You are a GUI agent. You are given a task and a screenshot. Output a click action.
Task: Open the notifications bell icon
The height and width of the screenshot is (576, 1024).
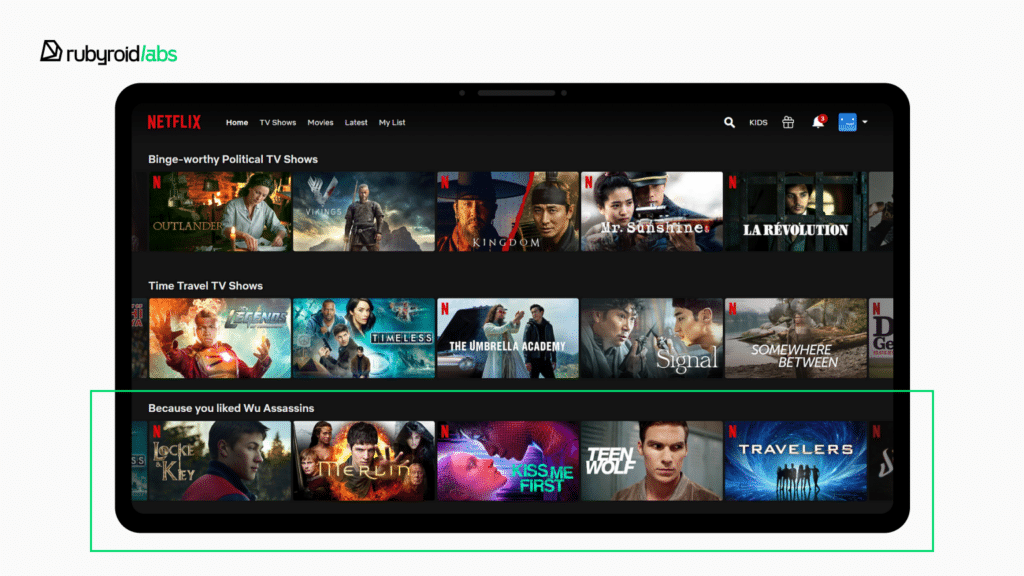point(817,122)
